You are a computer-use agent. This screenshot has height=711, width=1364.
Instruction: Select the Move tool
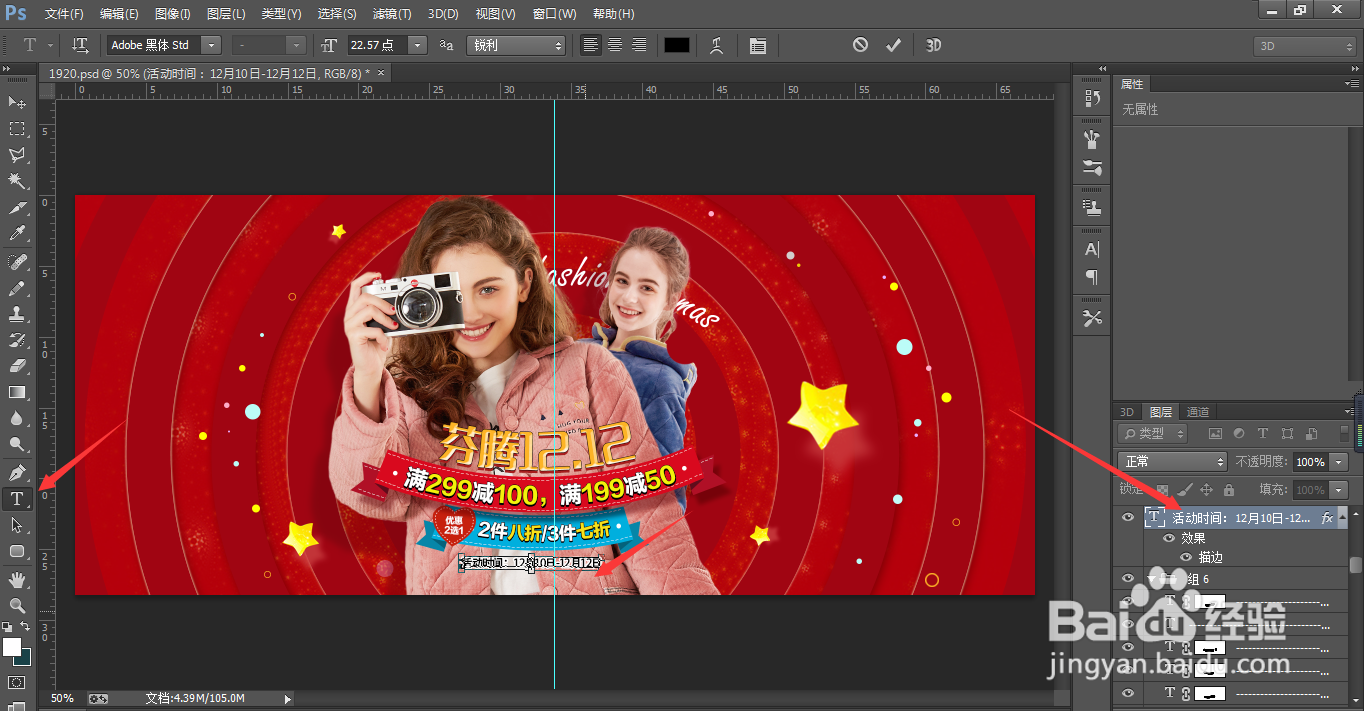point(17,102)
